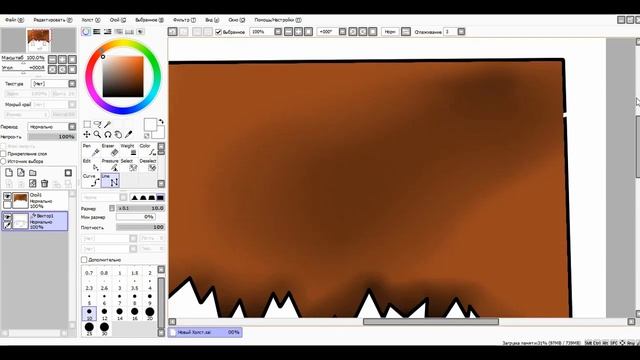The width and height of the screenshot is (640, 360).
Task: Zoom in canvas with toolbar plus button
Action: [x=298, y=31]
